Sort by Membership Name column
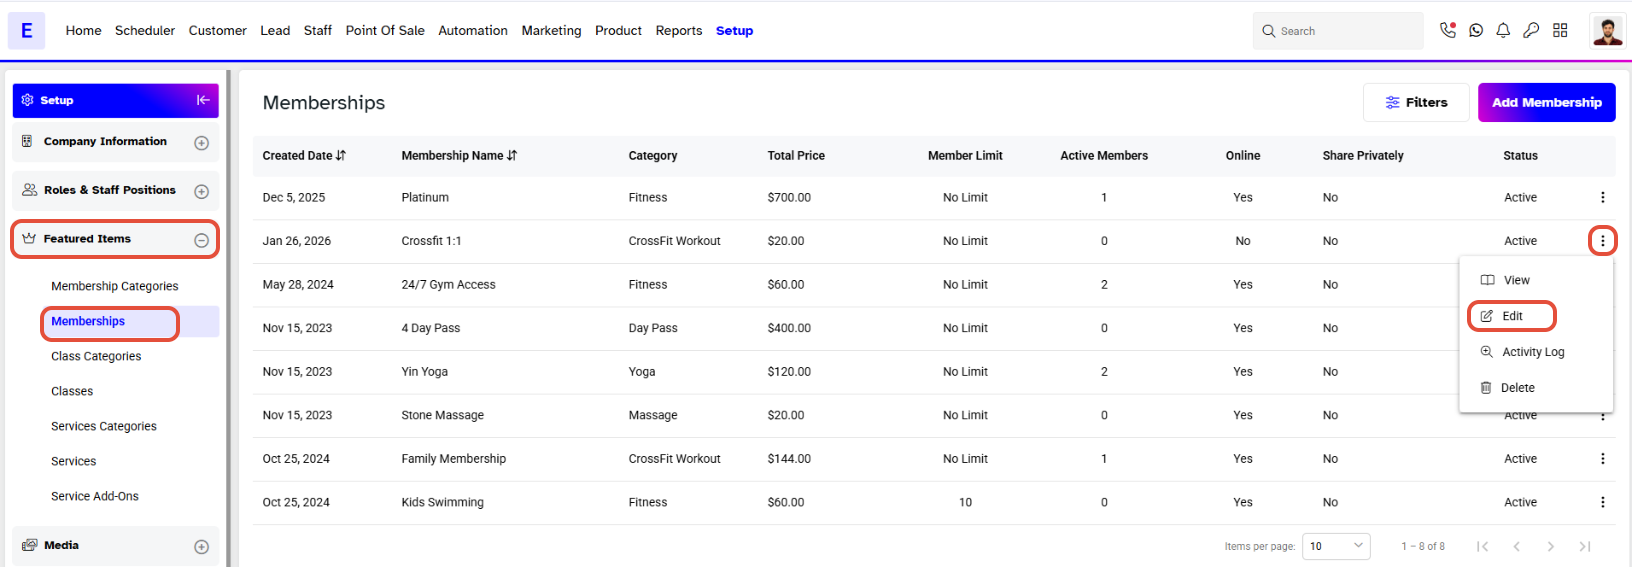1632x567 pixels. pyautogui.click(x=459, y=156)
